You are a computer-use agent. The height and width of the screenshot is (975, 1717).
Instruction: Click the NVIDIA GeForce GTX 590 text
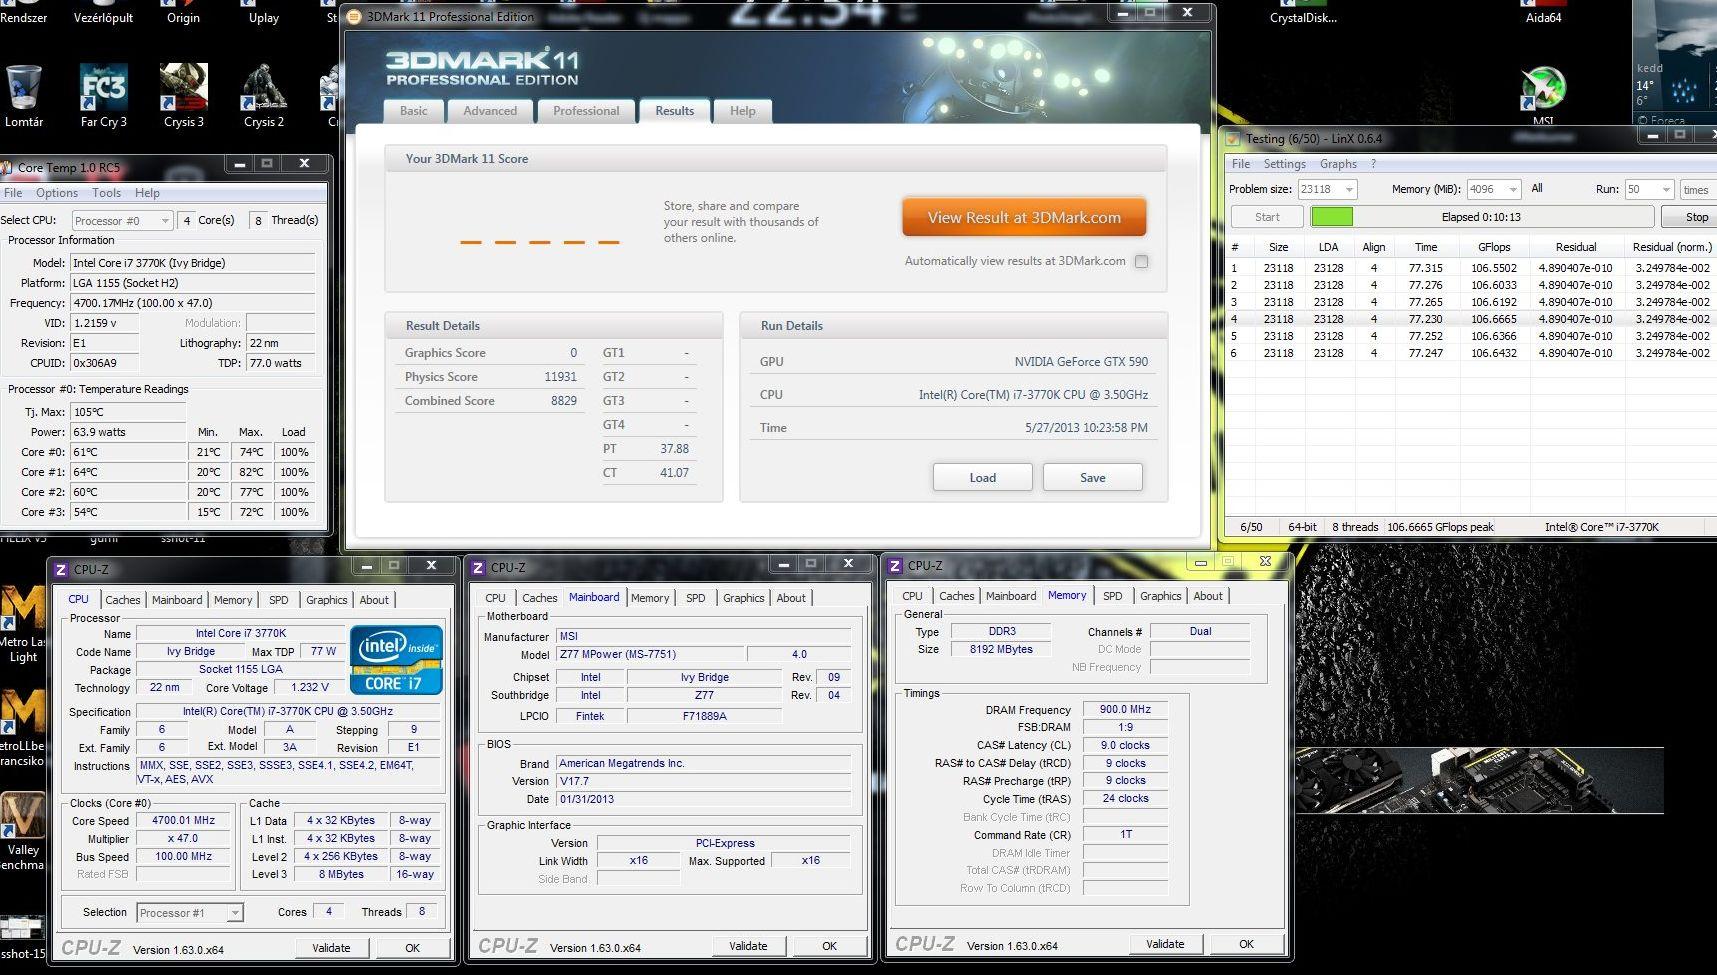pyautogui.click(x=1081, y=362)
